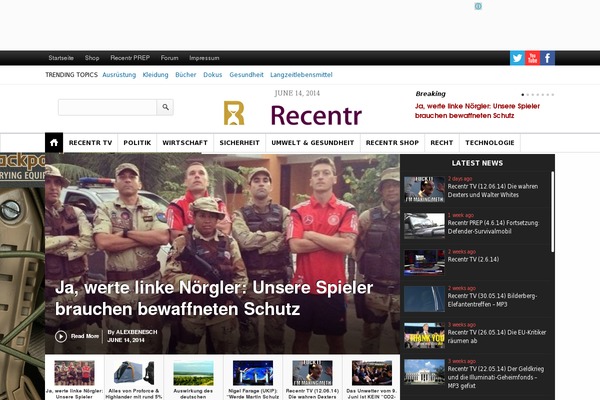Click the LATEST NEWS heading
Viewport: 600px width, 400px height.
click(477, 163)
